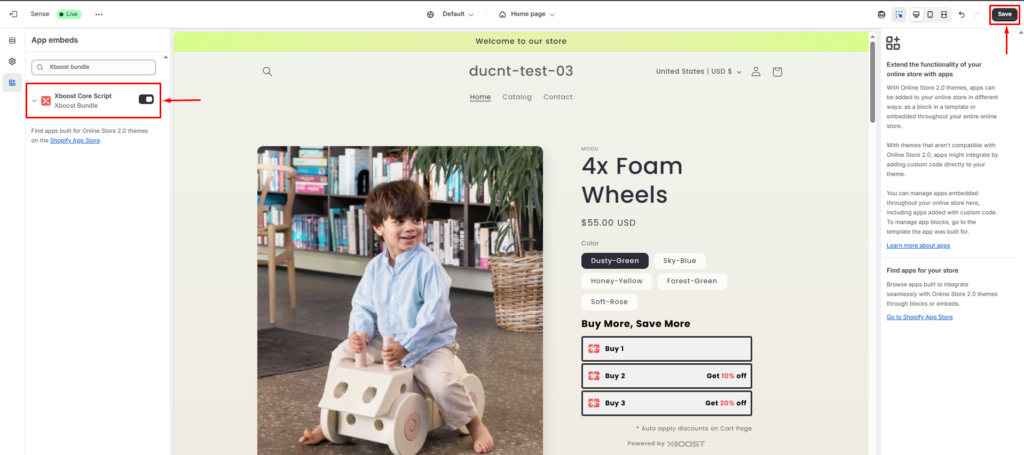Image resolution: width=1024 pixels, height=455 pixels.
Task: Open the App embeds sidebar icon
Action: (x=12, y=82)
